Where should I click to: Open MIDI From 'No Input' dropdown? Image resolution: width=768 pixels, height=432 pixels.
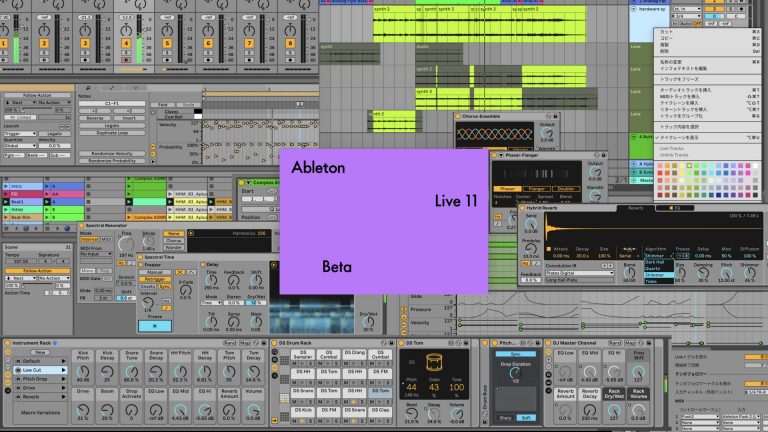click(96, 254)
